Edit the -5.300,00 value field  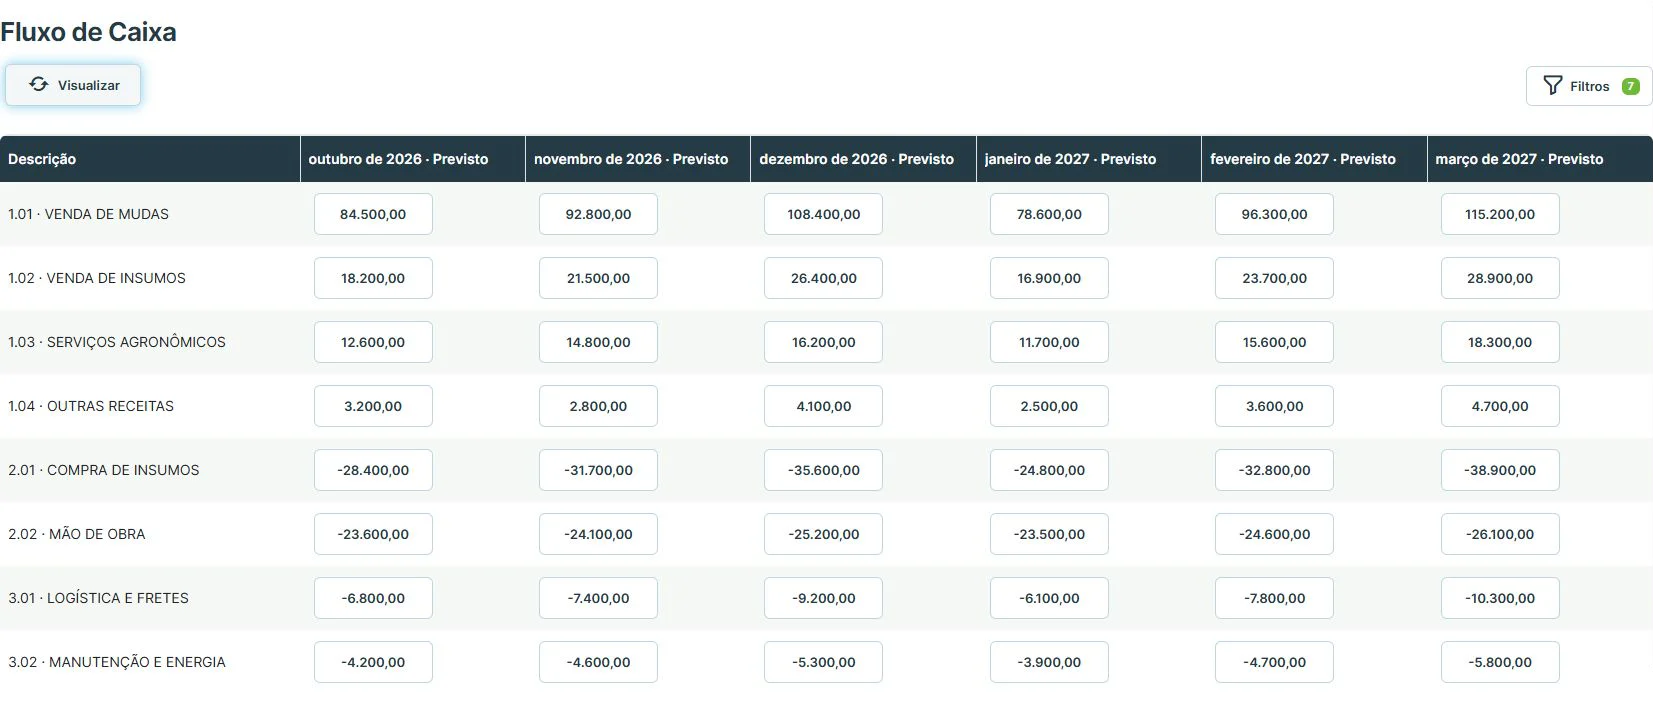(x=823, y=662)
